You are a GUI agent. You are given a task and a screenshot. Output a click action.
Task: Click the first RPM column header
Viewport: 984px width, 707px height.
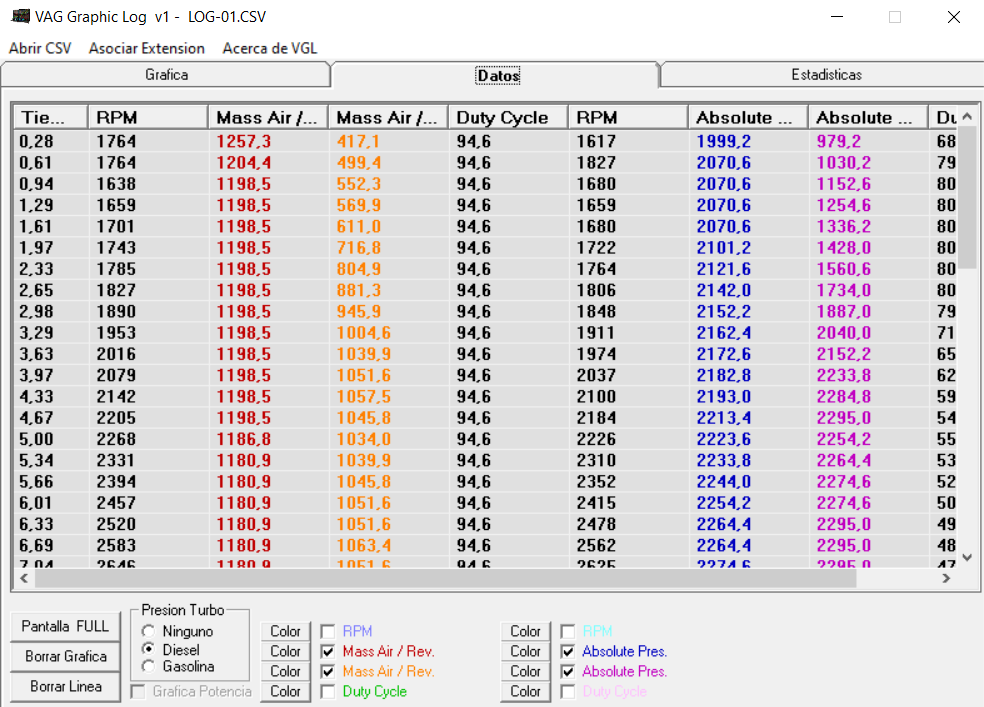click(148, 117)
